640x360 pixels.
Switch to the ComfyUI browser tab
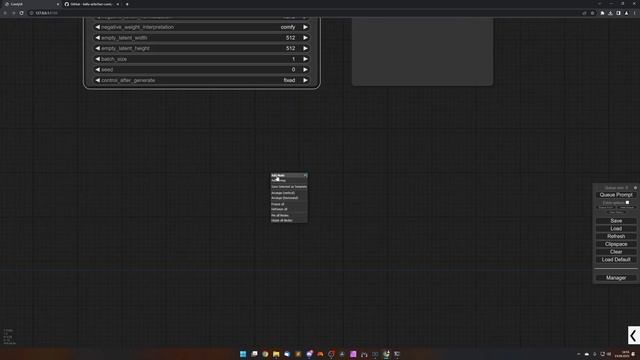click(x=31, y=4)
